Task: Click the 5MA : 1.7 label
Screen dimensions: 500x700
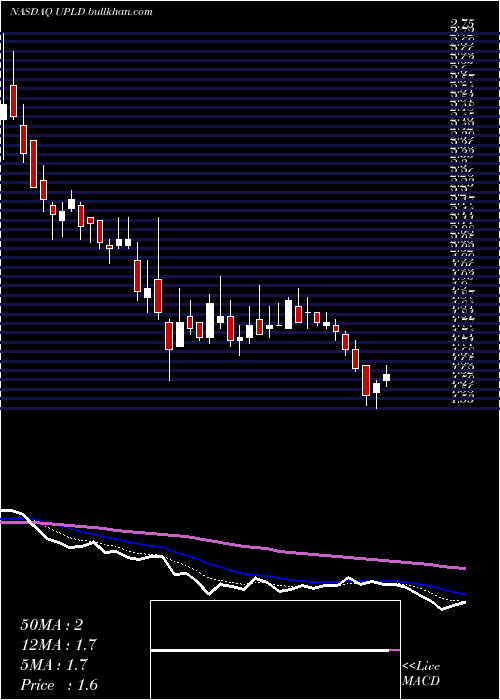Action: [54, 665]
